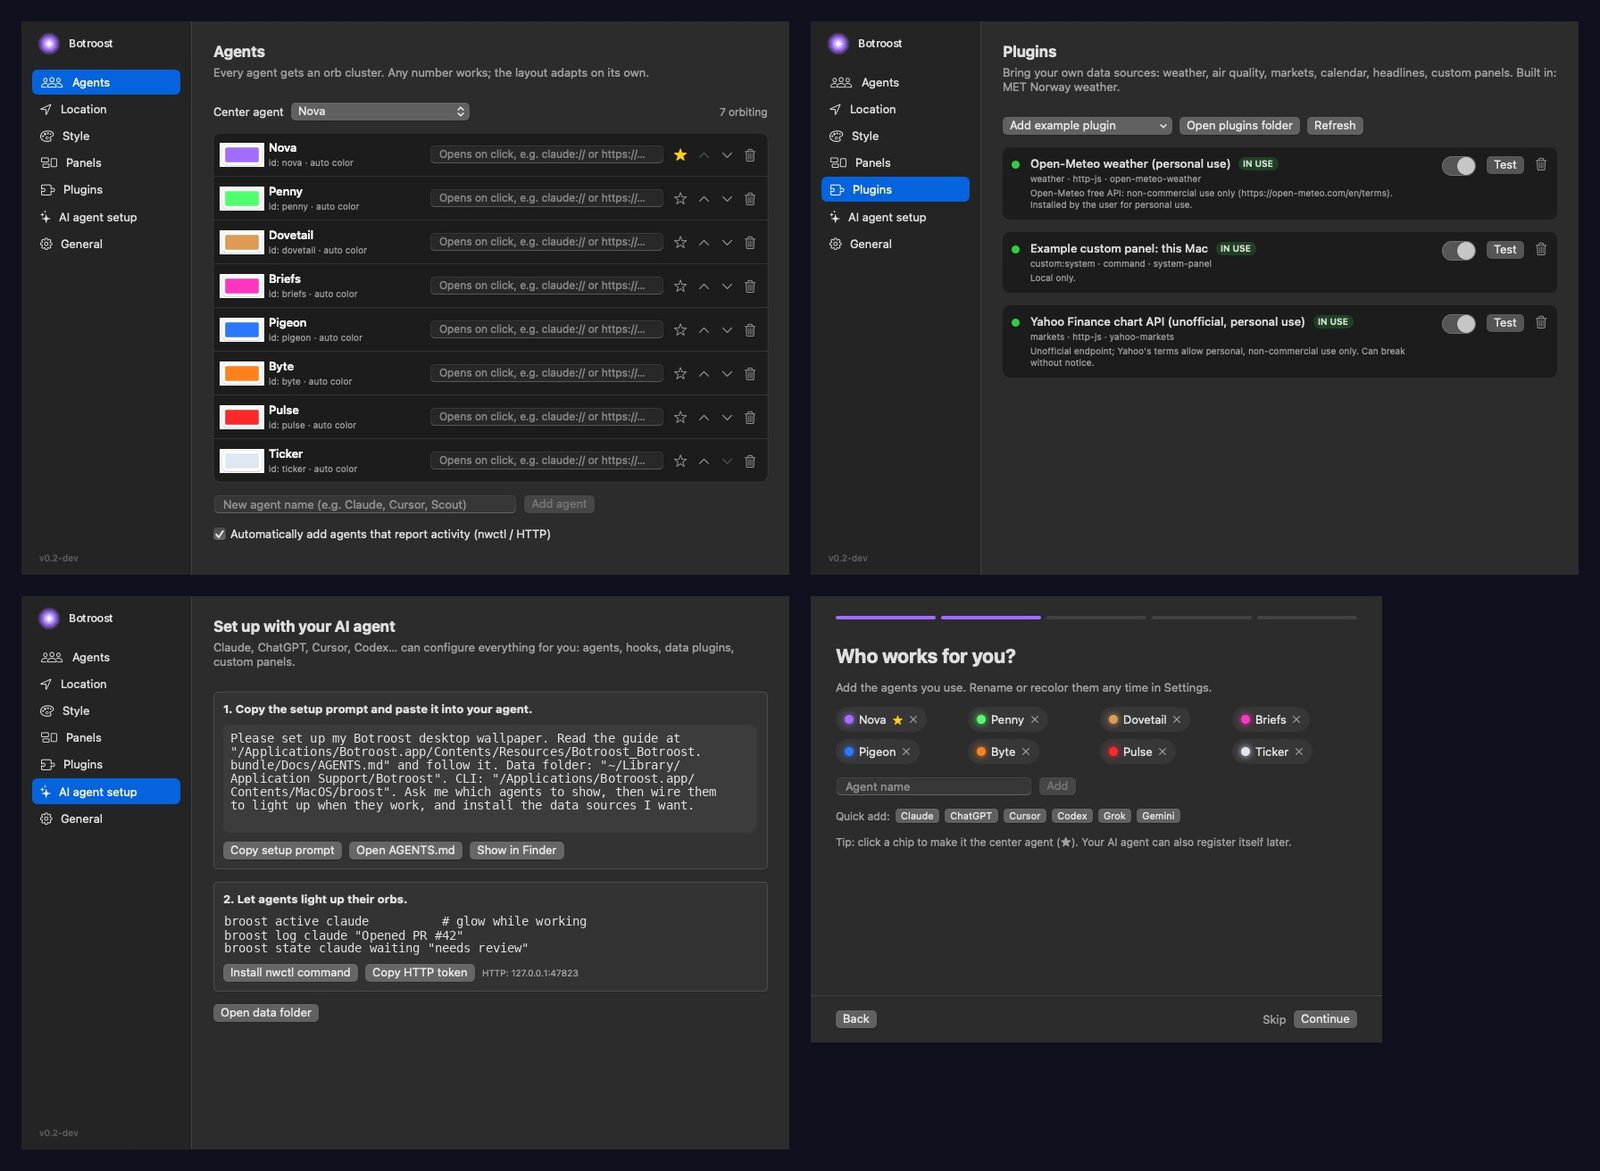Screen dimensions: 1600x1171
Task: Click the Byte agent's opens-on-click URL field
Action: 547,373
